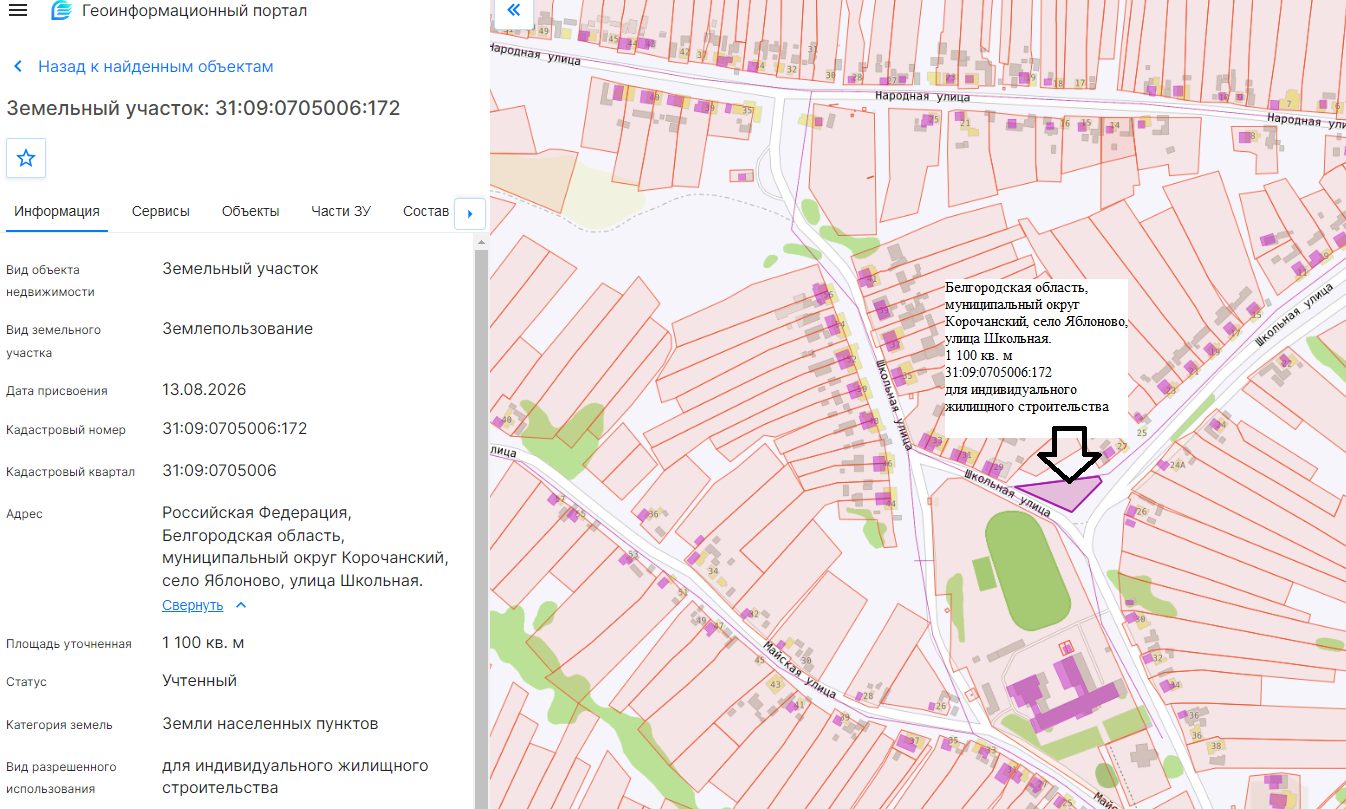Show more tabs with arrow button
This screenshot has height=809, width=1346.
click(470, 213)
